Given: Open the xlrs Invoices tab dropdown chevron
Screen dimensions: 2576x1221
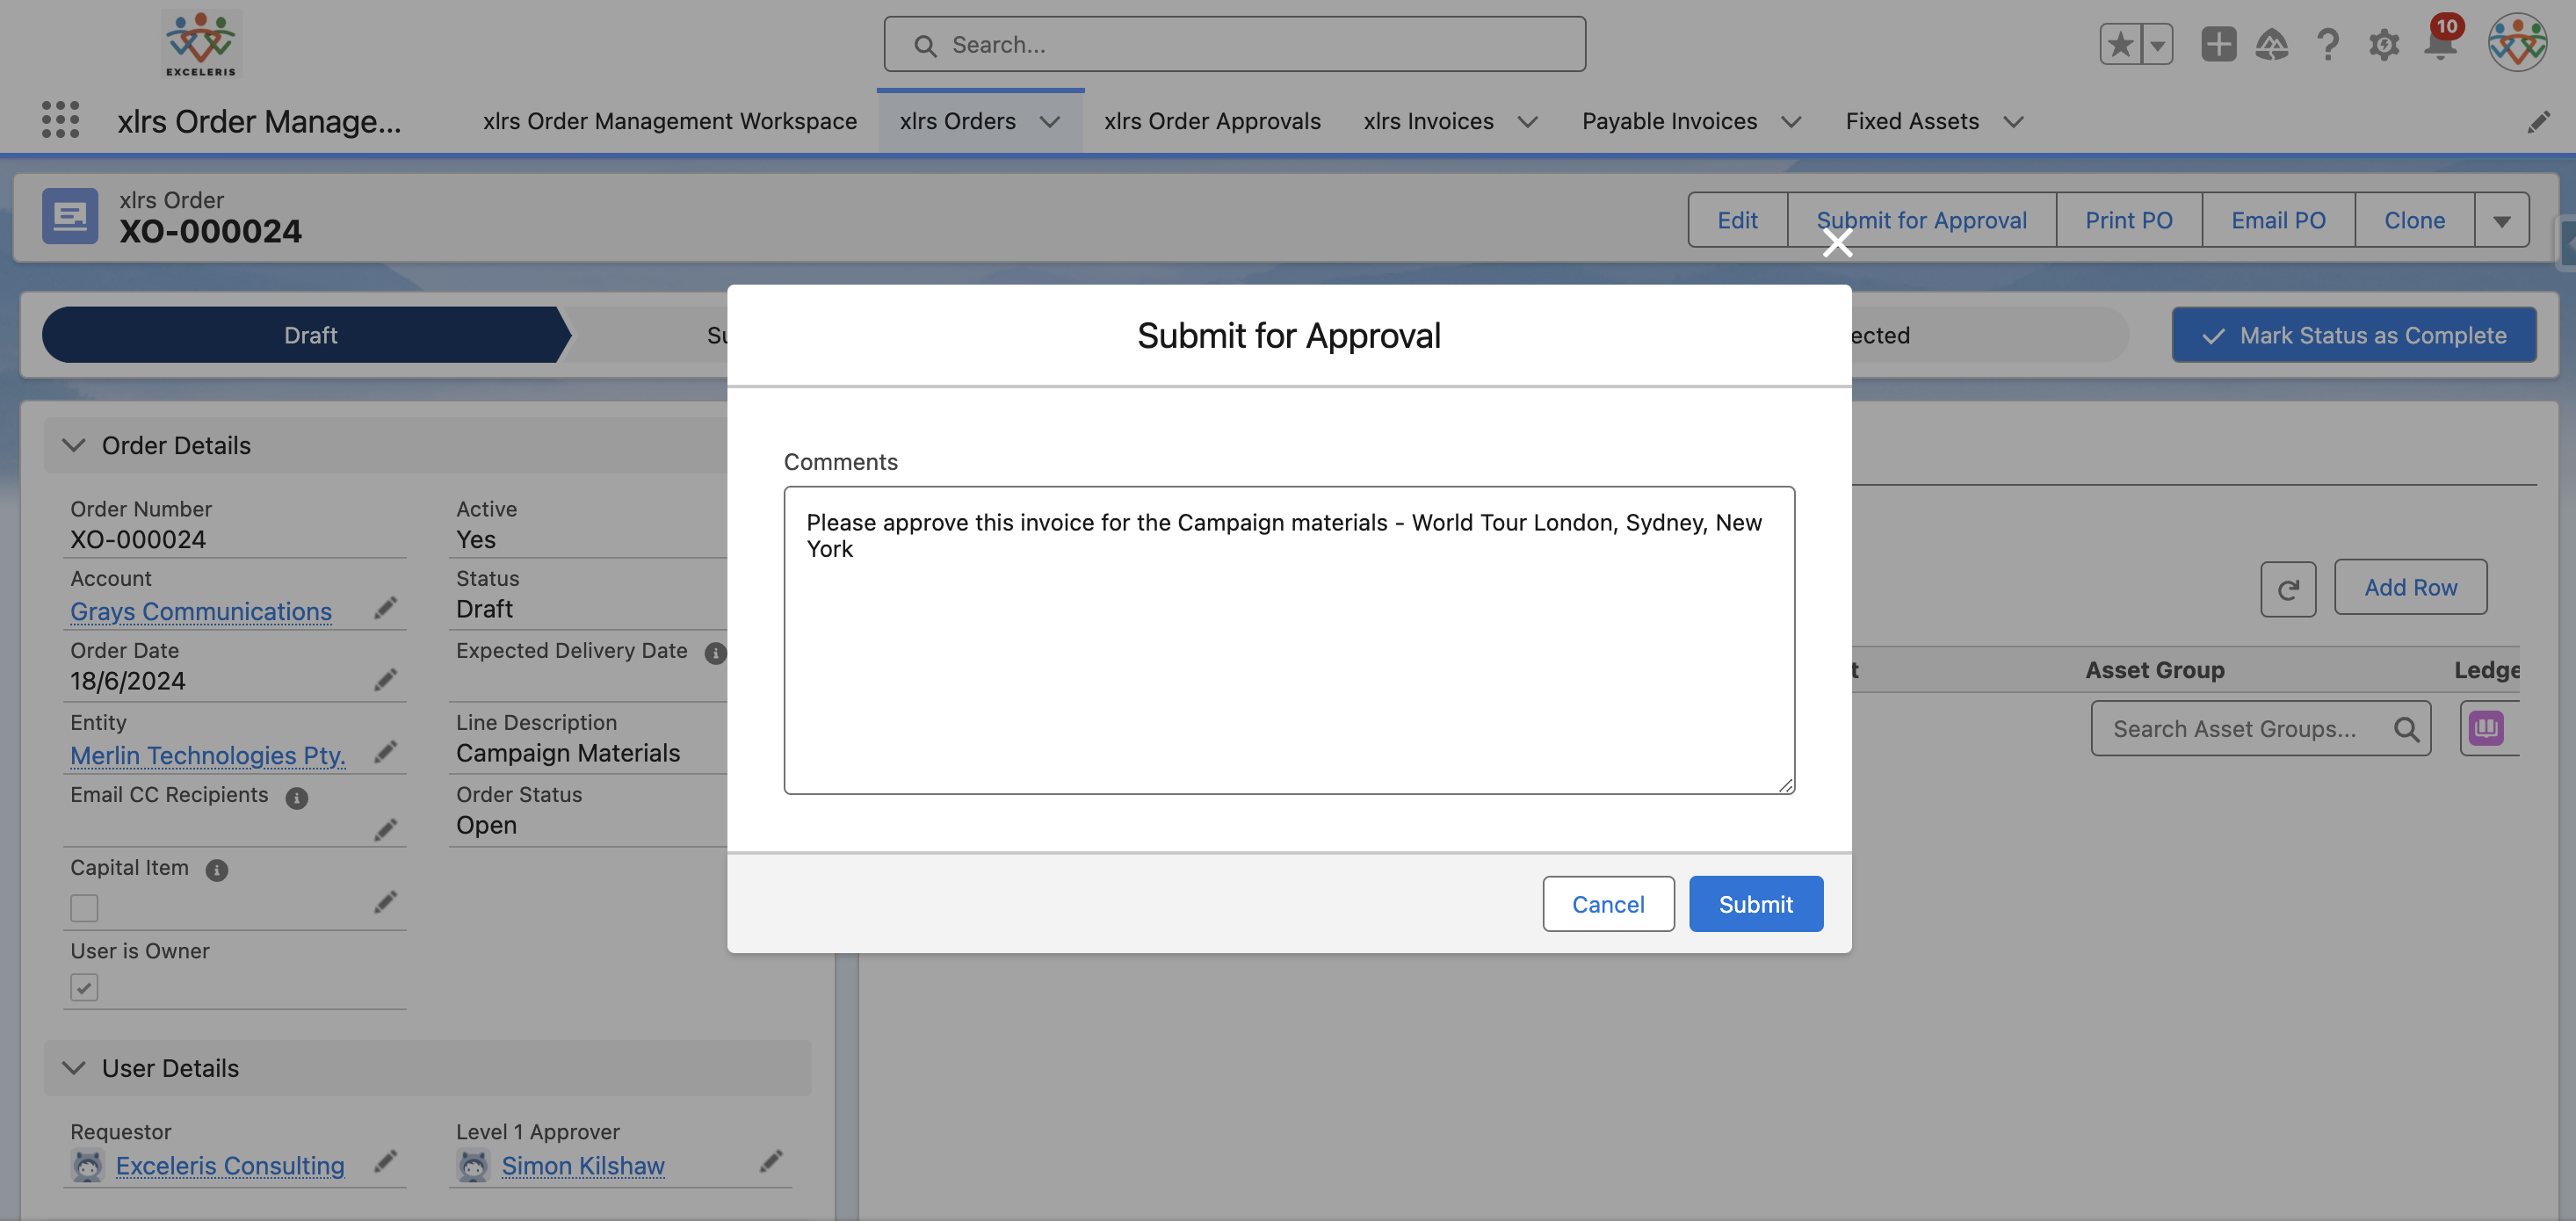Looking at the screenshot, I should 1528,122.
